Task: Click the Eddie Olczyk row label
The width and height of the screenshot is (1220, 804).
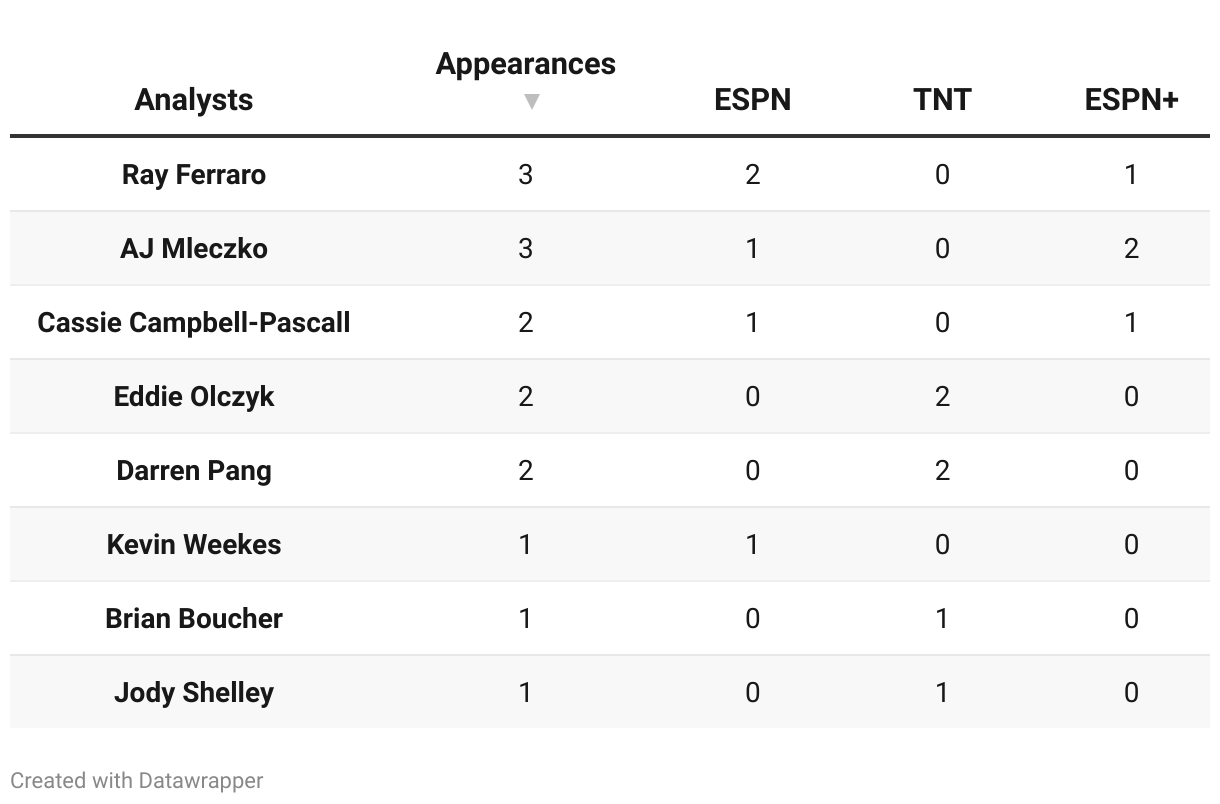Action: point(194,397)
